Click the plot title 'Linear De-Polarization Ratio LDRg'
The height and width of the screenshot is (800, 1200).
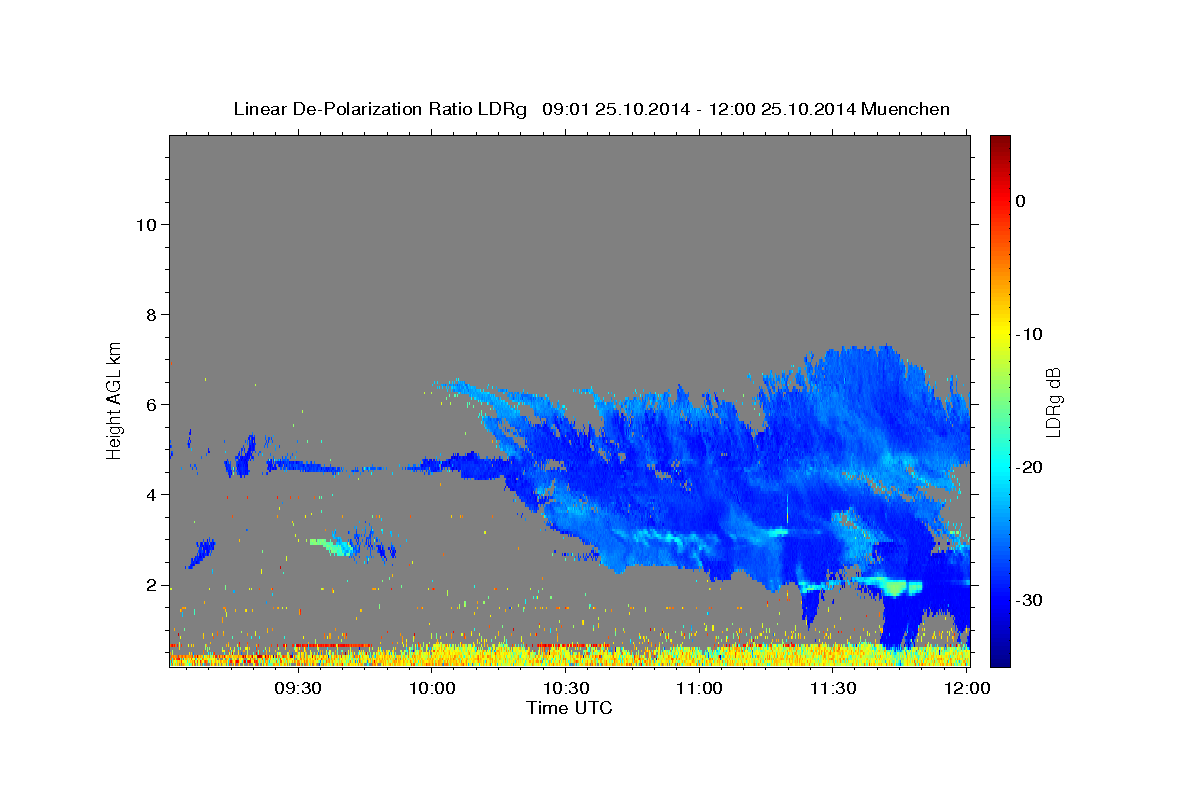point(380,109)
